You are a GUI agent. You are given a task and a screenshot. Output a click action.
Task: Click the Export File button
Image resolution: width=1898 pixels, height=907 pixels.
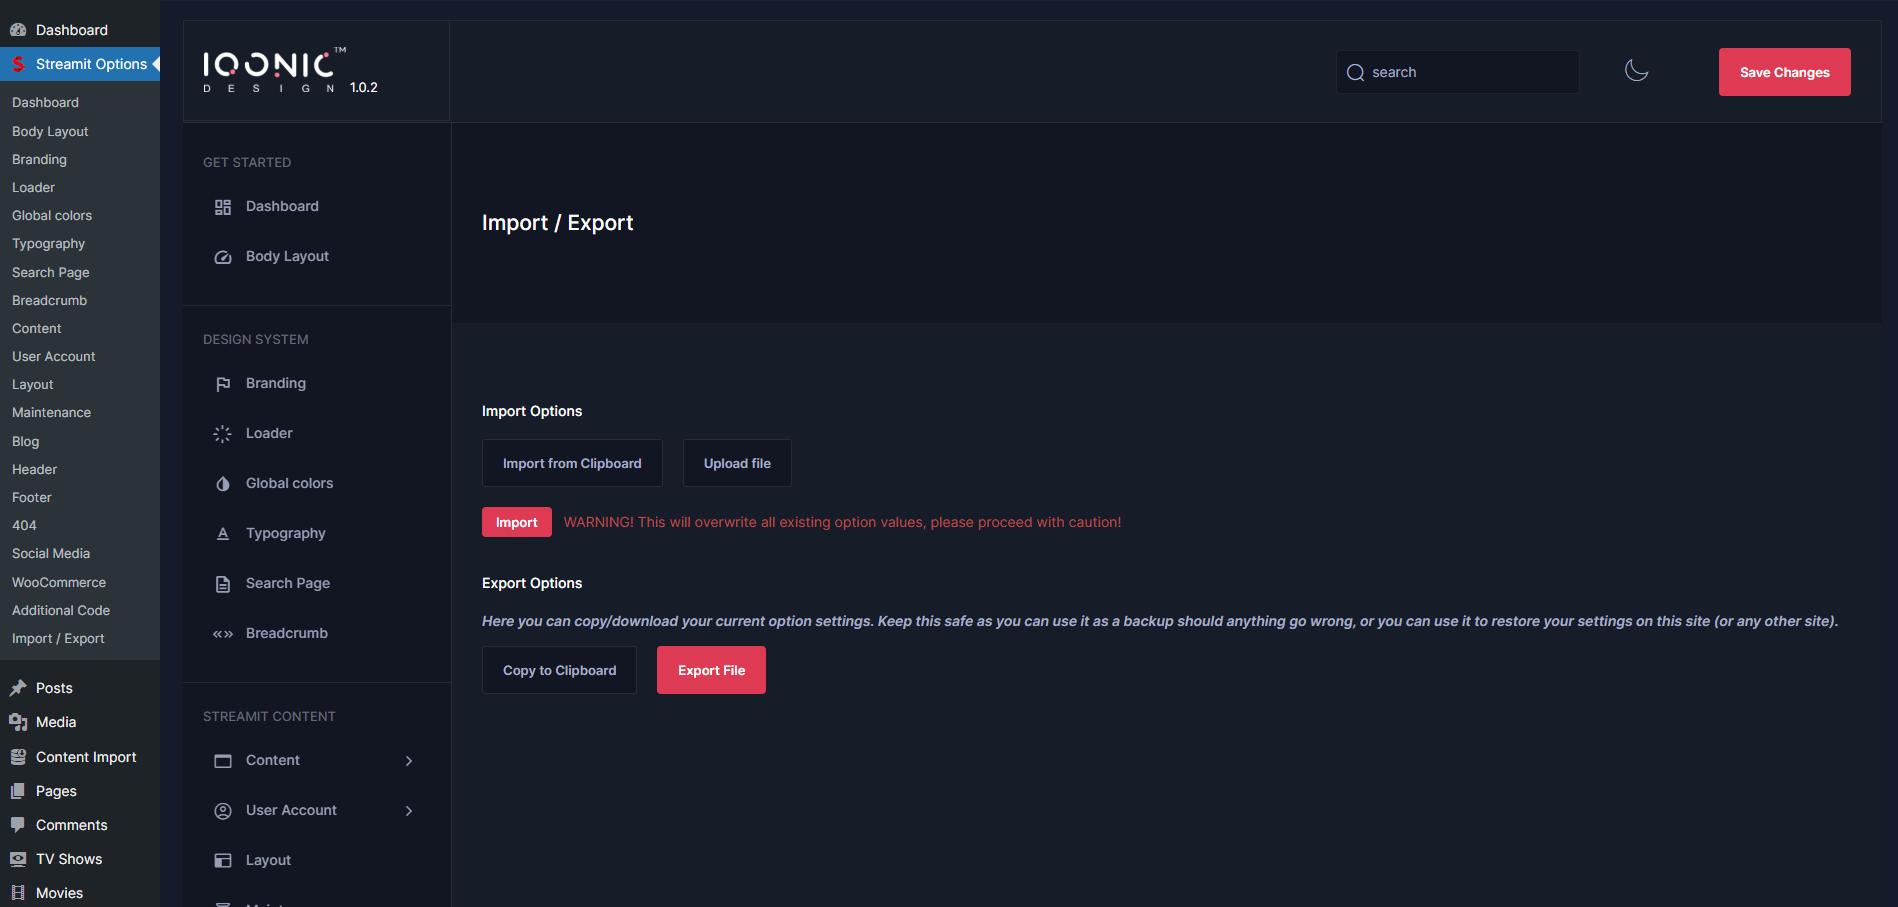(x=711, y=670)
